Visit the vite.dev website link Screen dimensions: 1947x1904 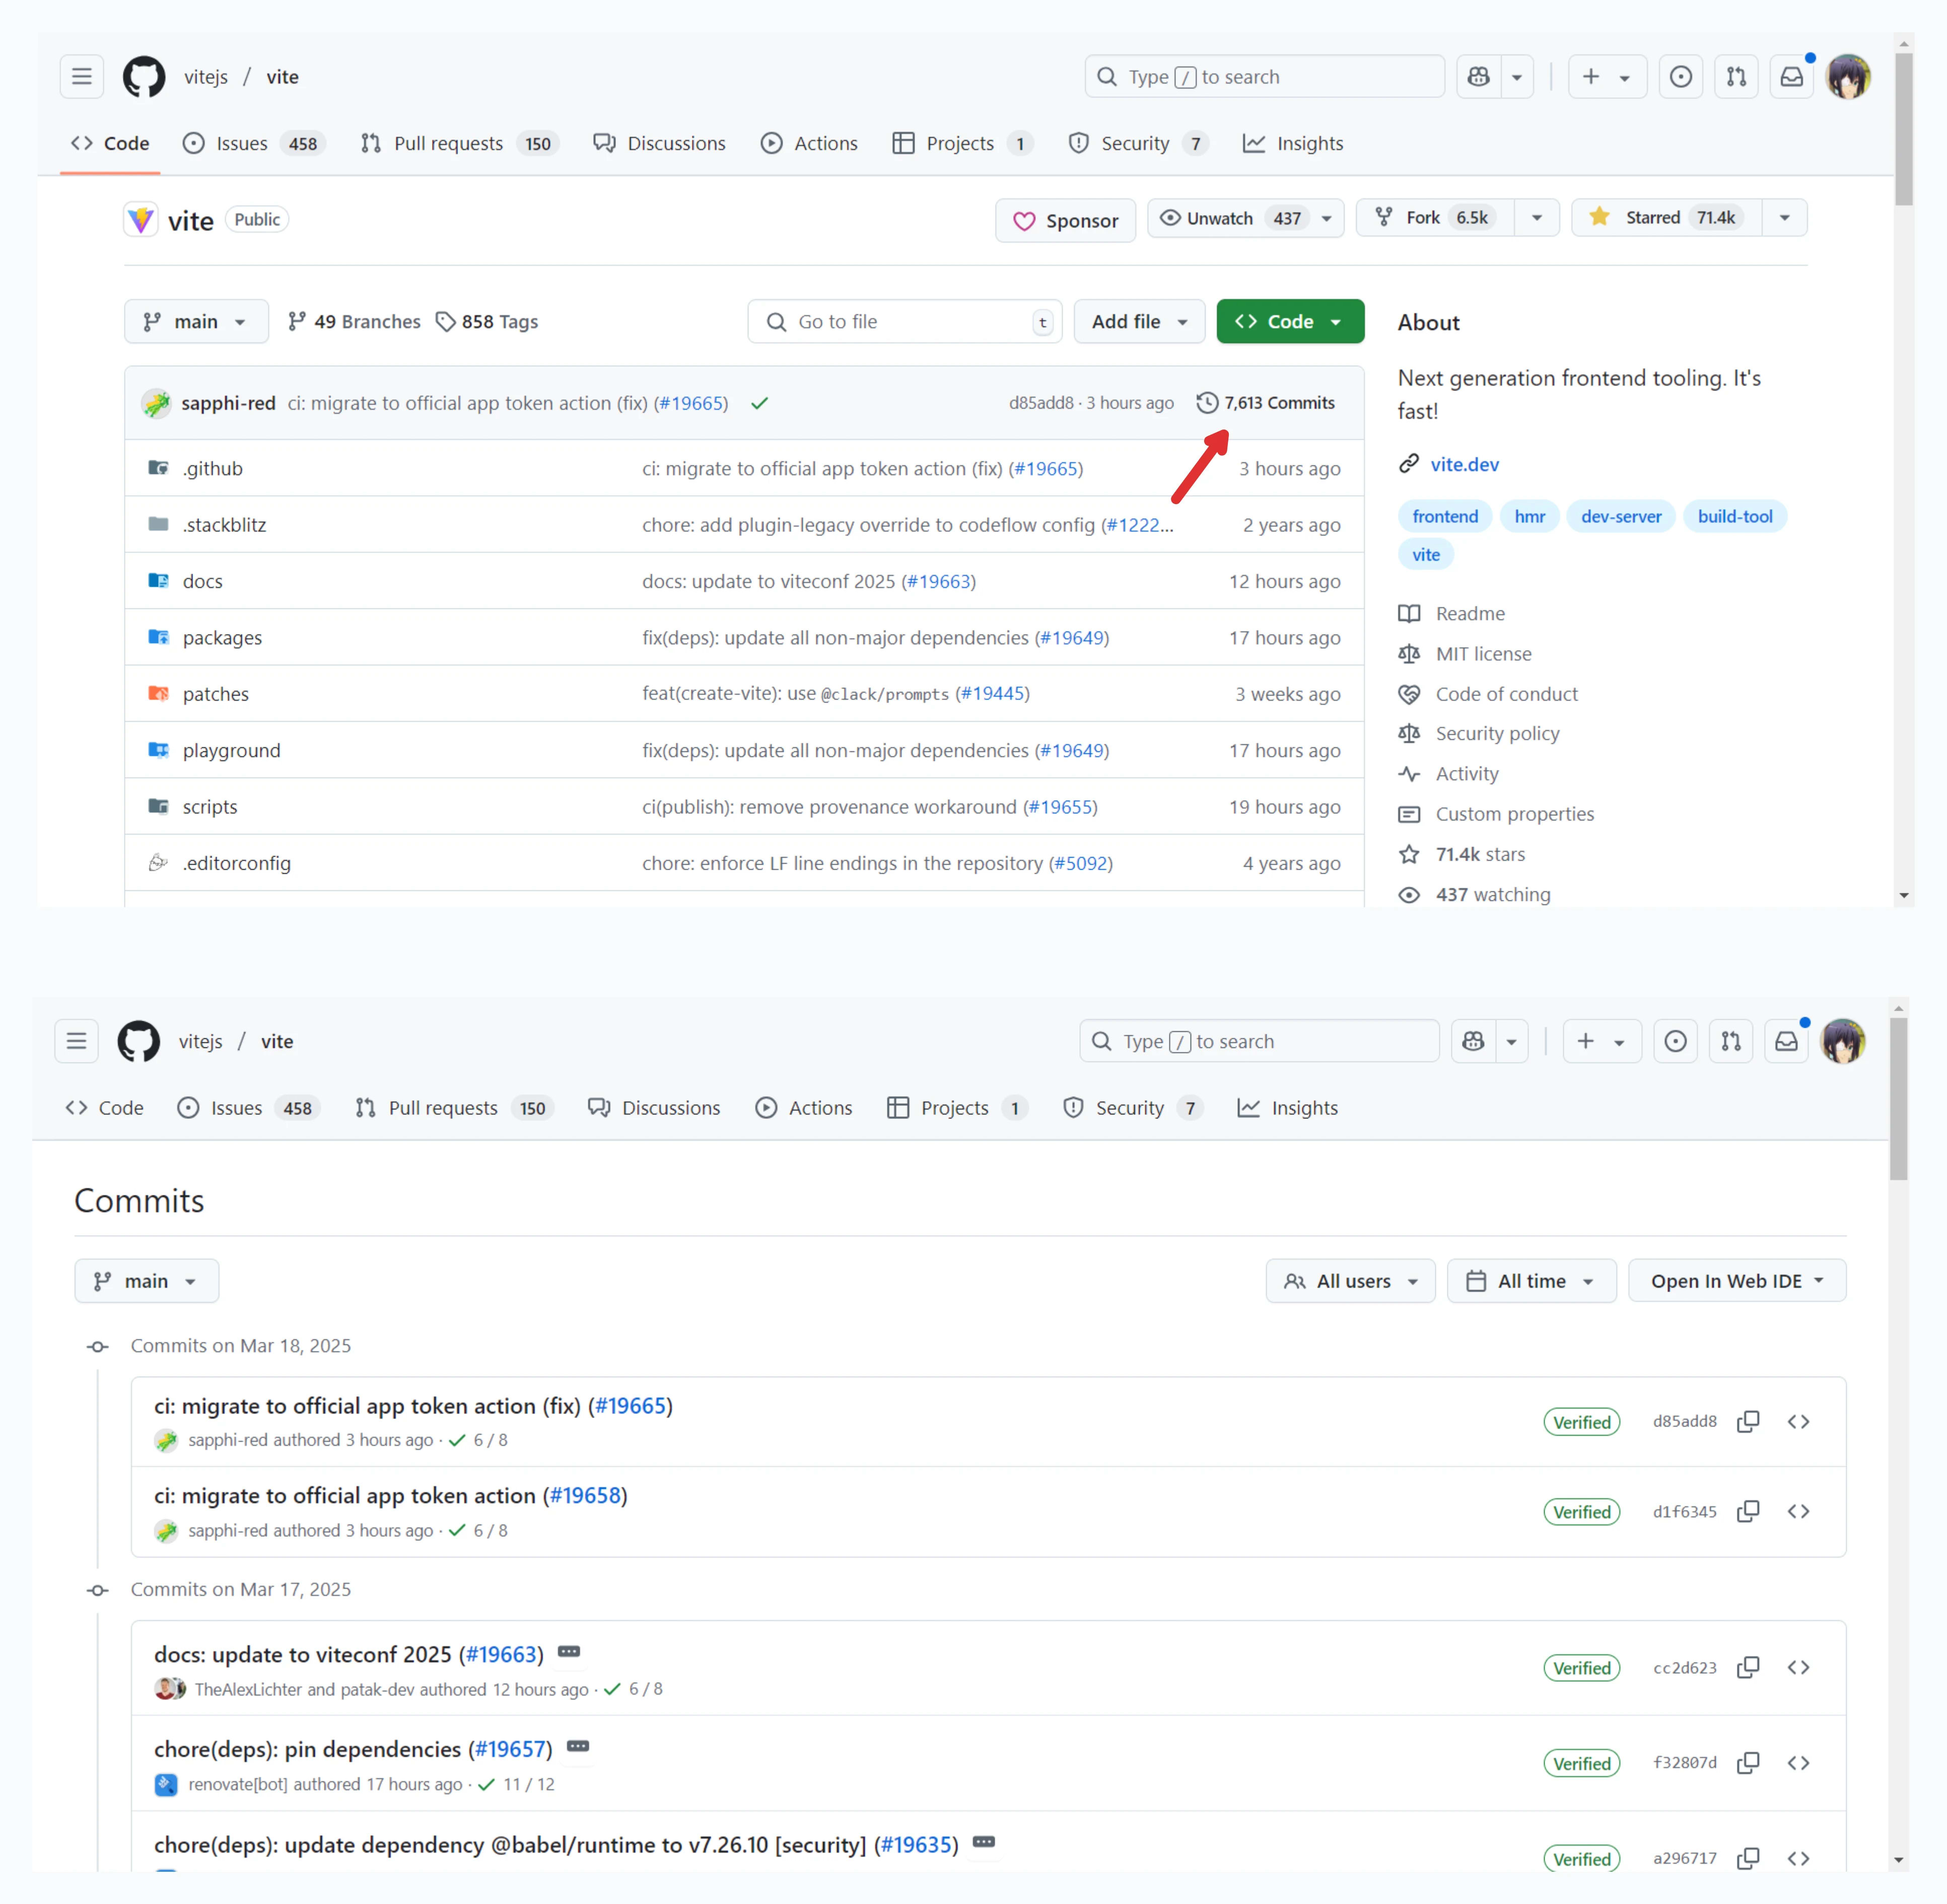coord(1464,464)
